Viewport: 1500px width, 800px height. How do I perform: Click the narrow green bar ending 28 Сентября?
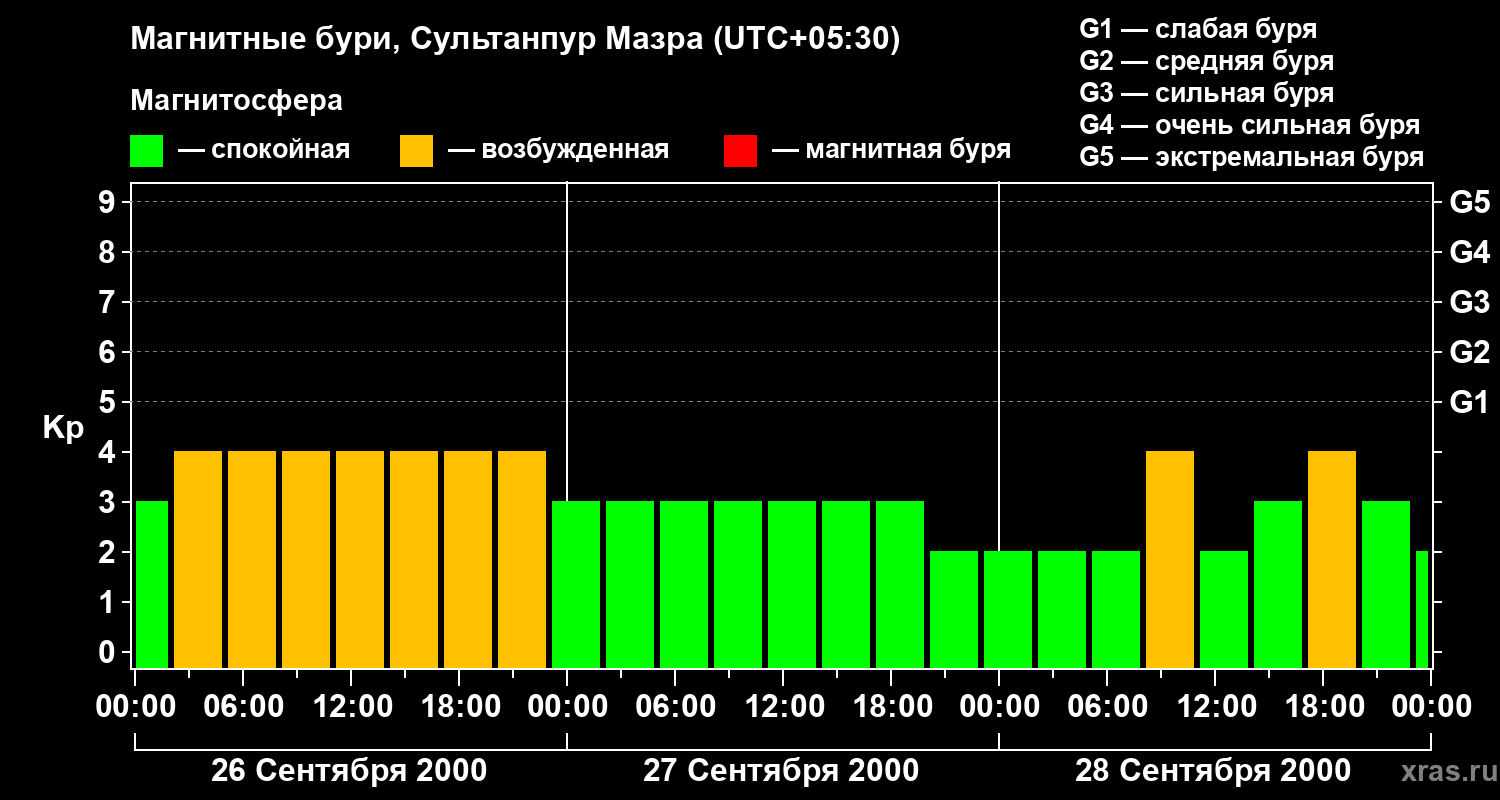pyautogui.click(x=1422, y=609)
